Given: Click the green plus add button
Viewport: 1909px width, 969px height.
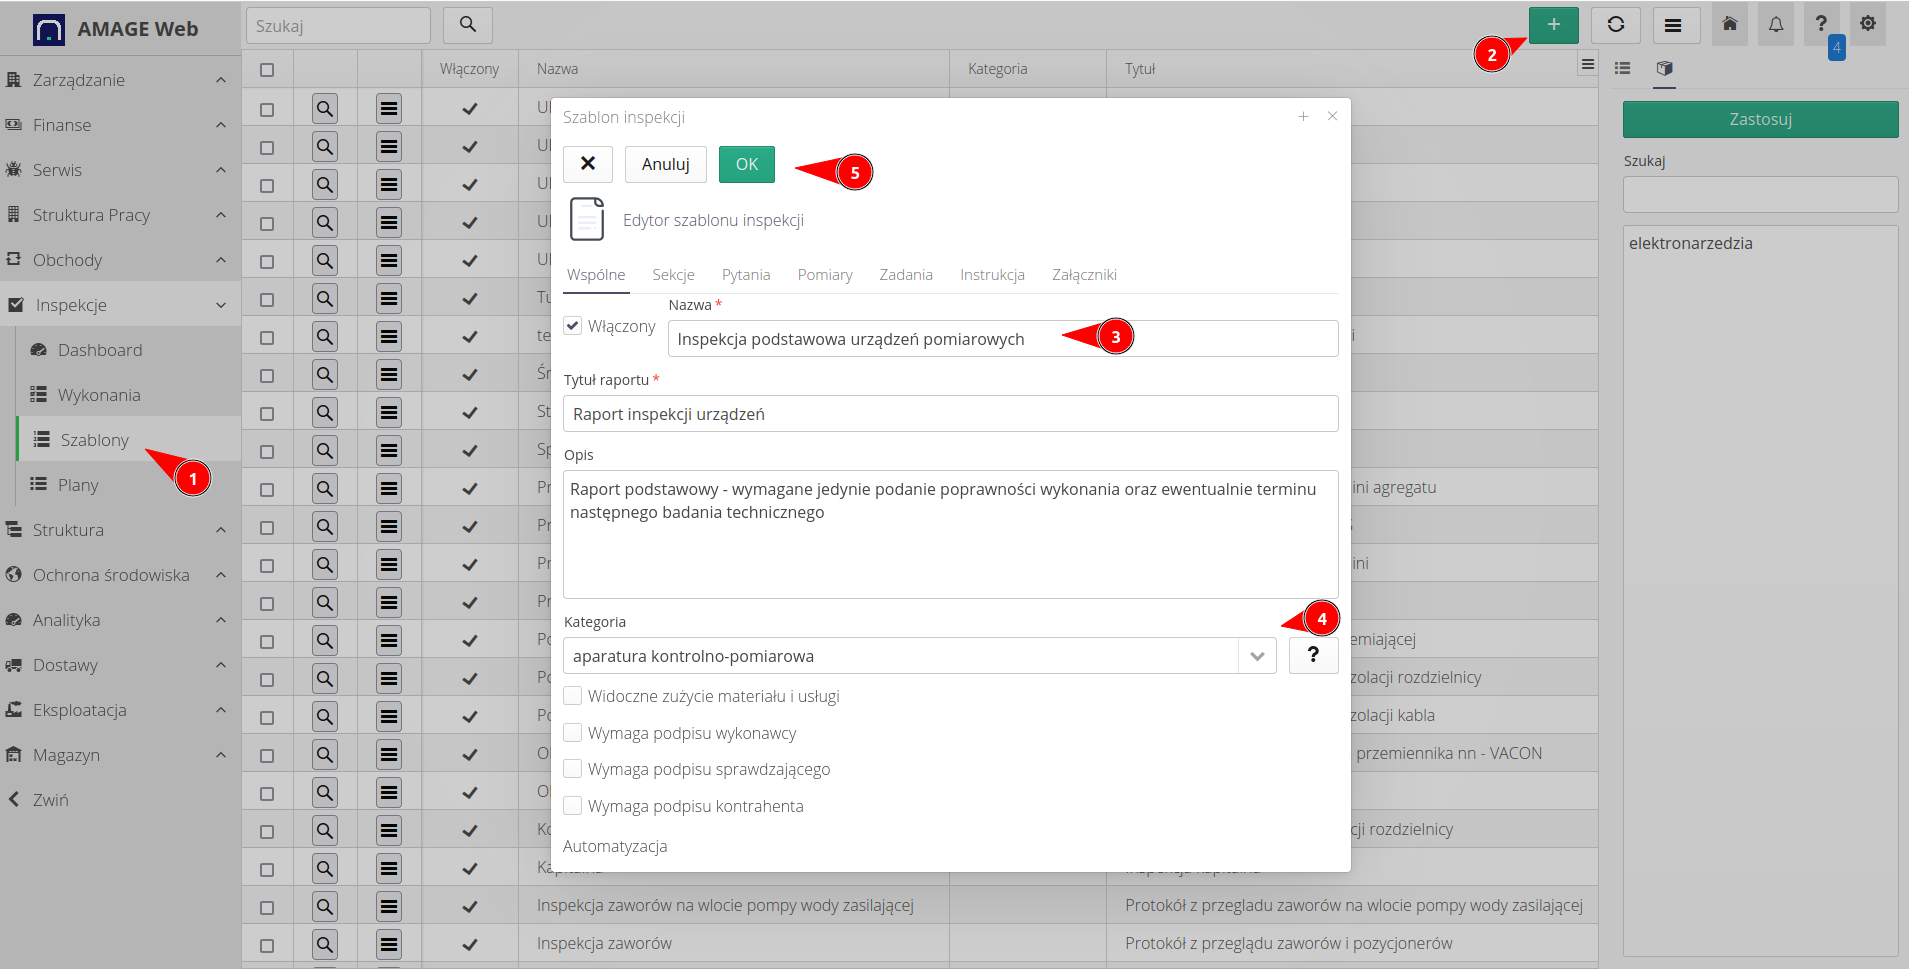Looking at the screenshot, I should [x=1553, y=25].
